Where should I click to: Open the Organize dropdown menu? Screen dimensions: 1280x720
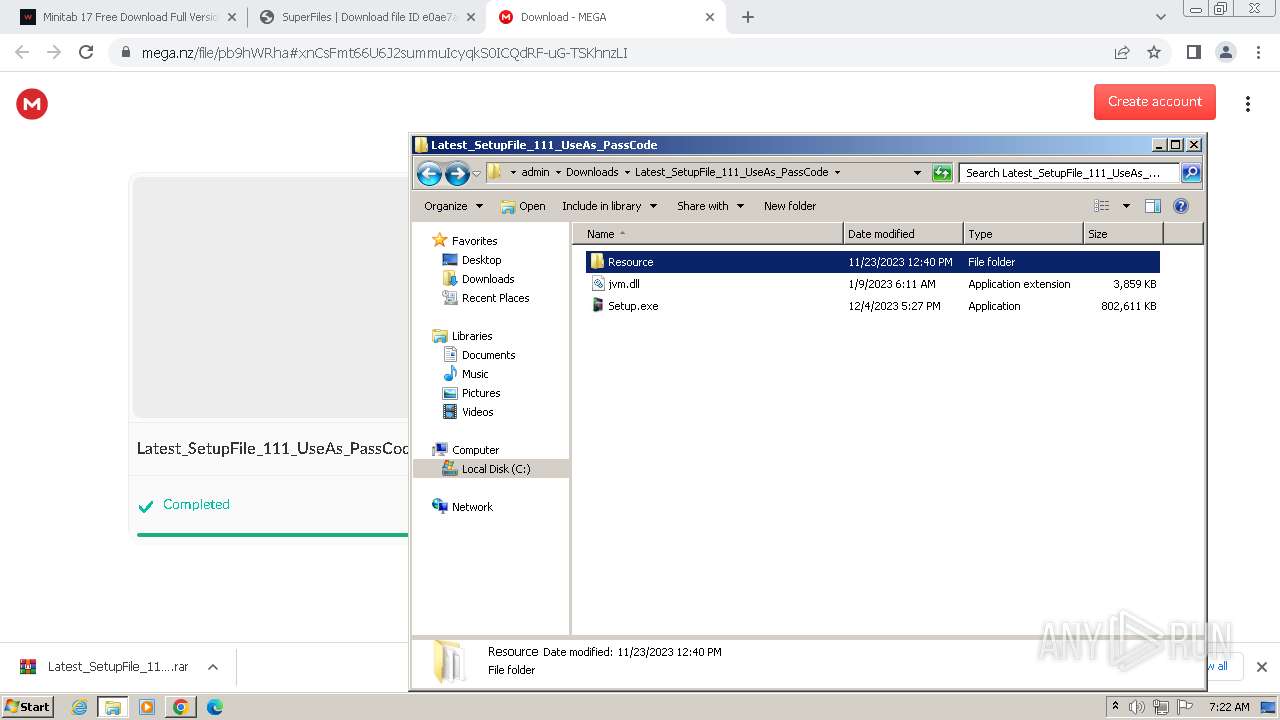point(453,206)
